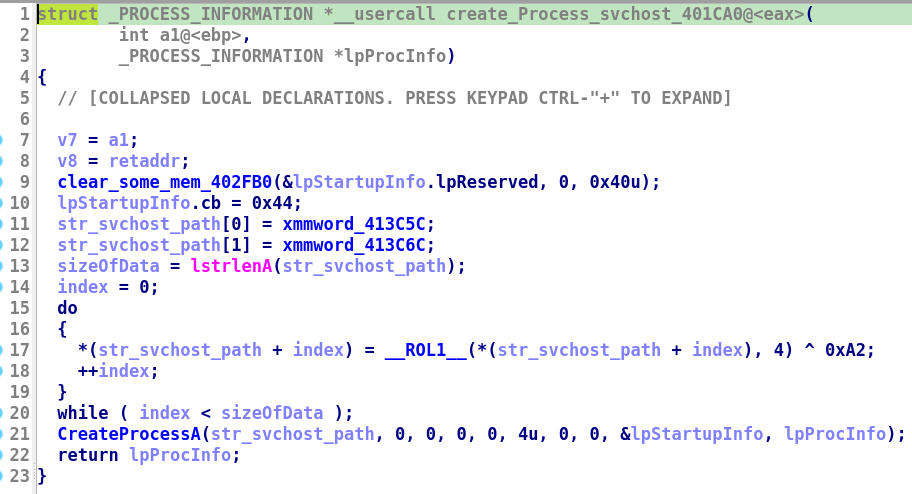
Task: Click retaddr on line 8
Action: coord(144,161)
